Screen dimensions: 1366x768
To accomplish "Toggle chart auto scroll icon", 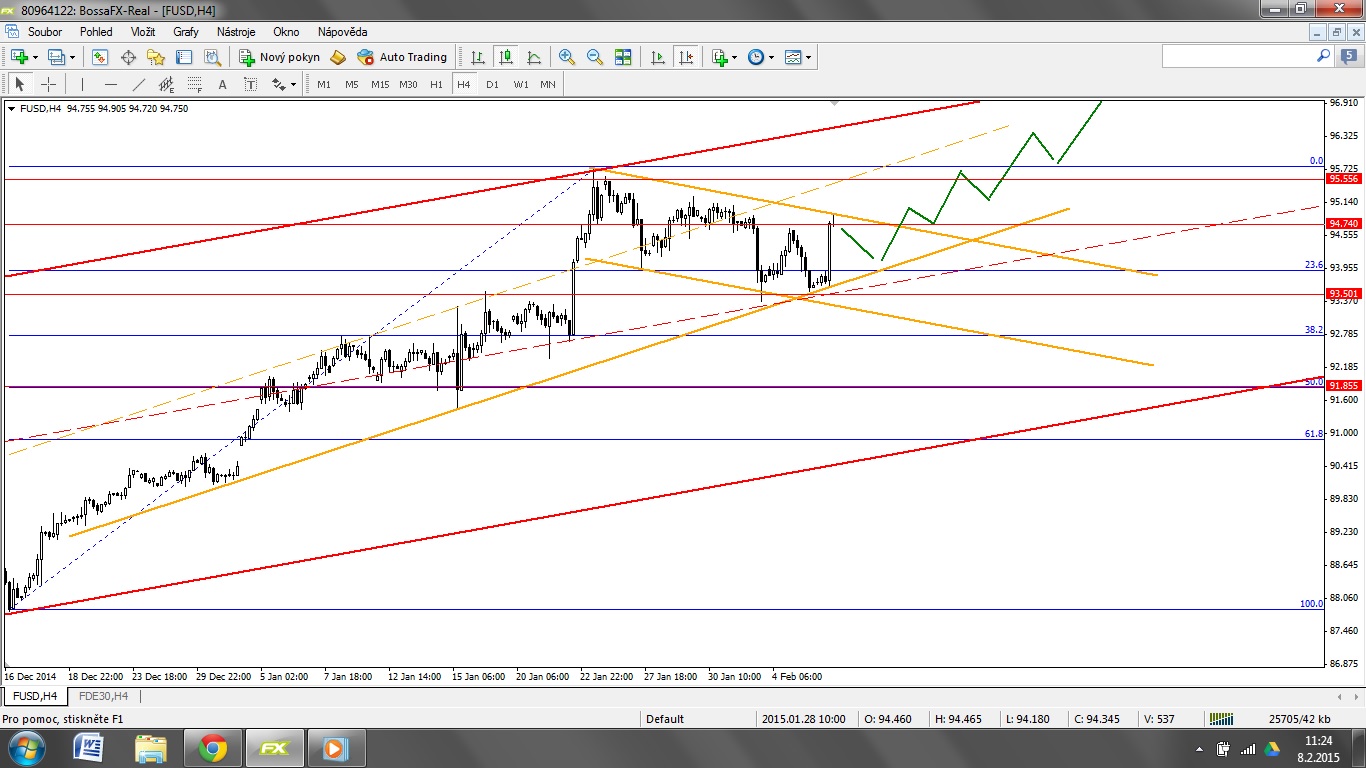I will click(x=658, y=57).
